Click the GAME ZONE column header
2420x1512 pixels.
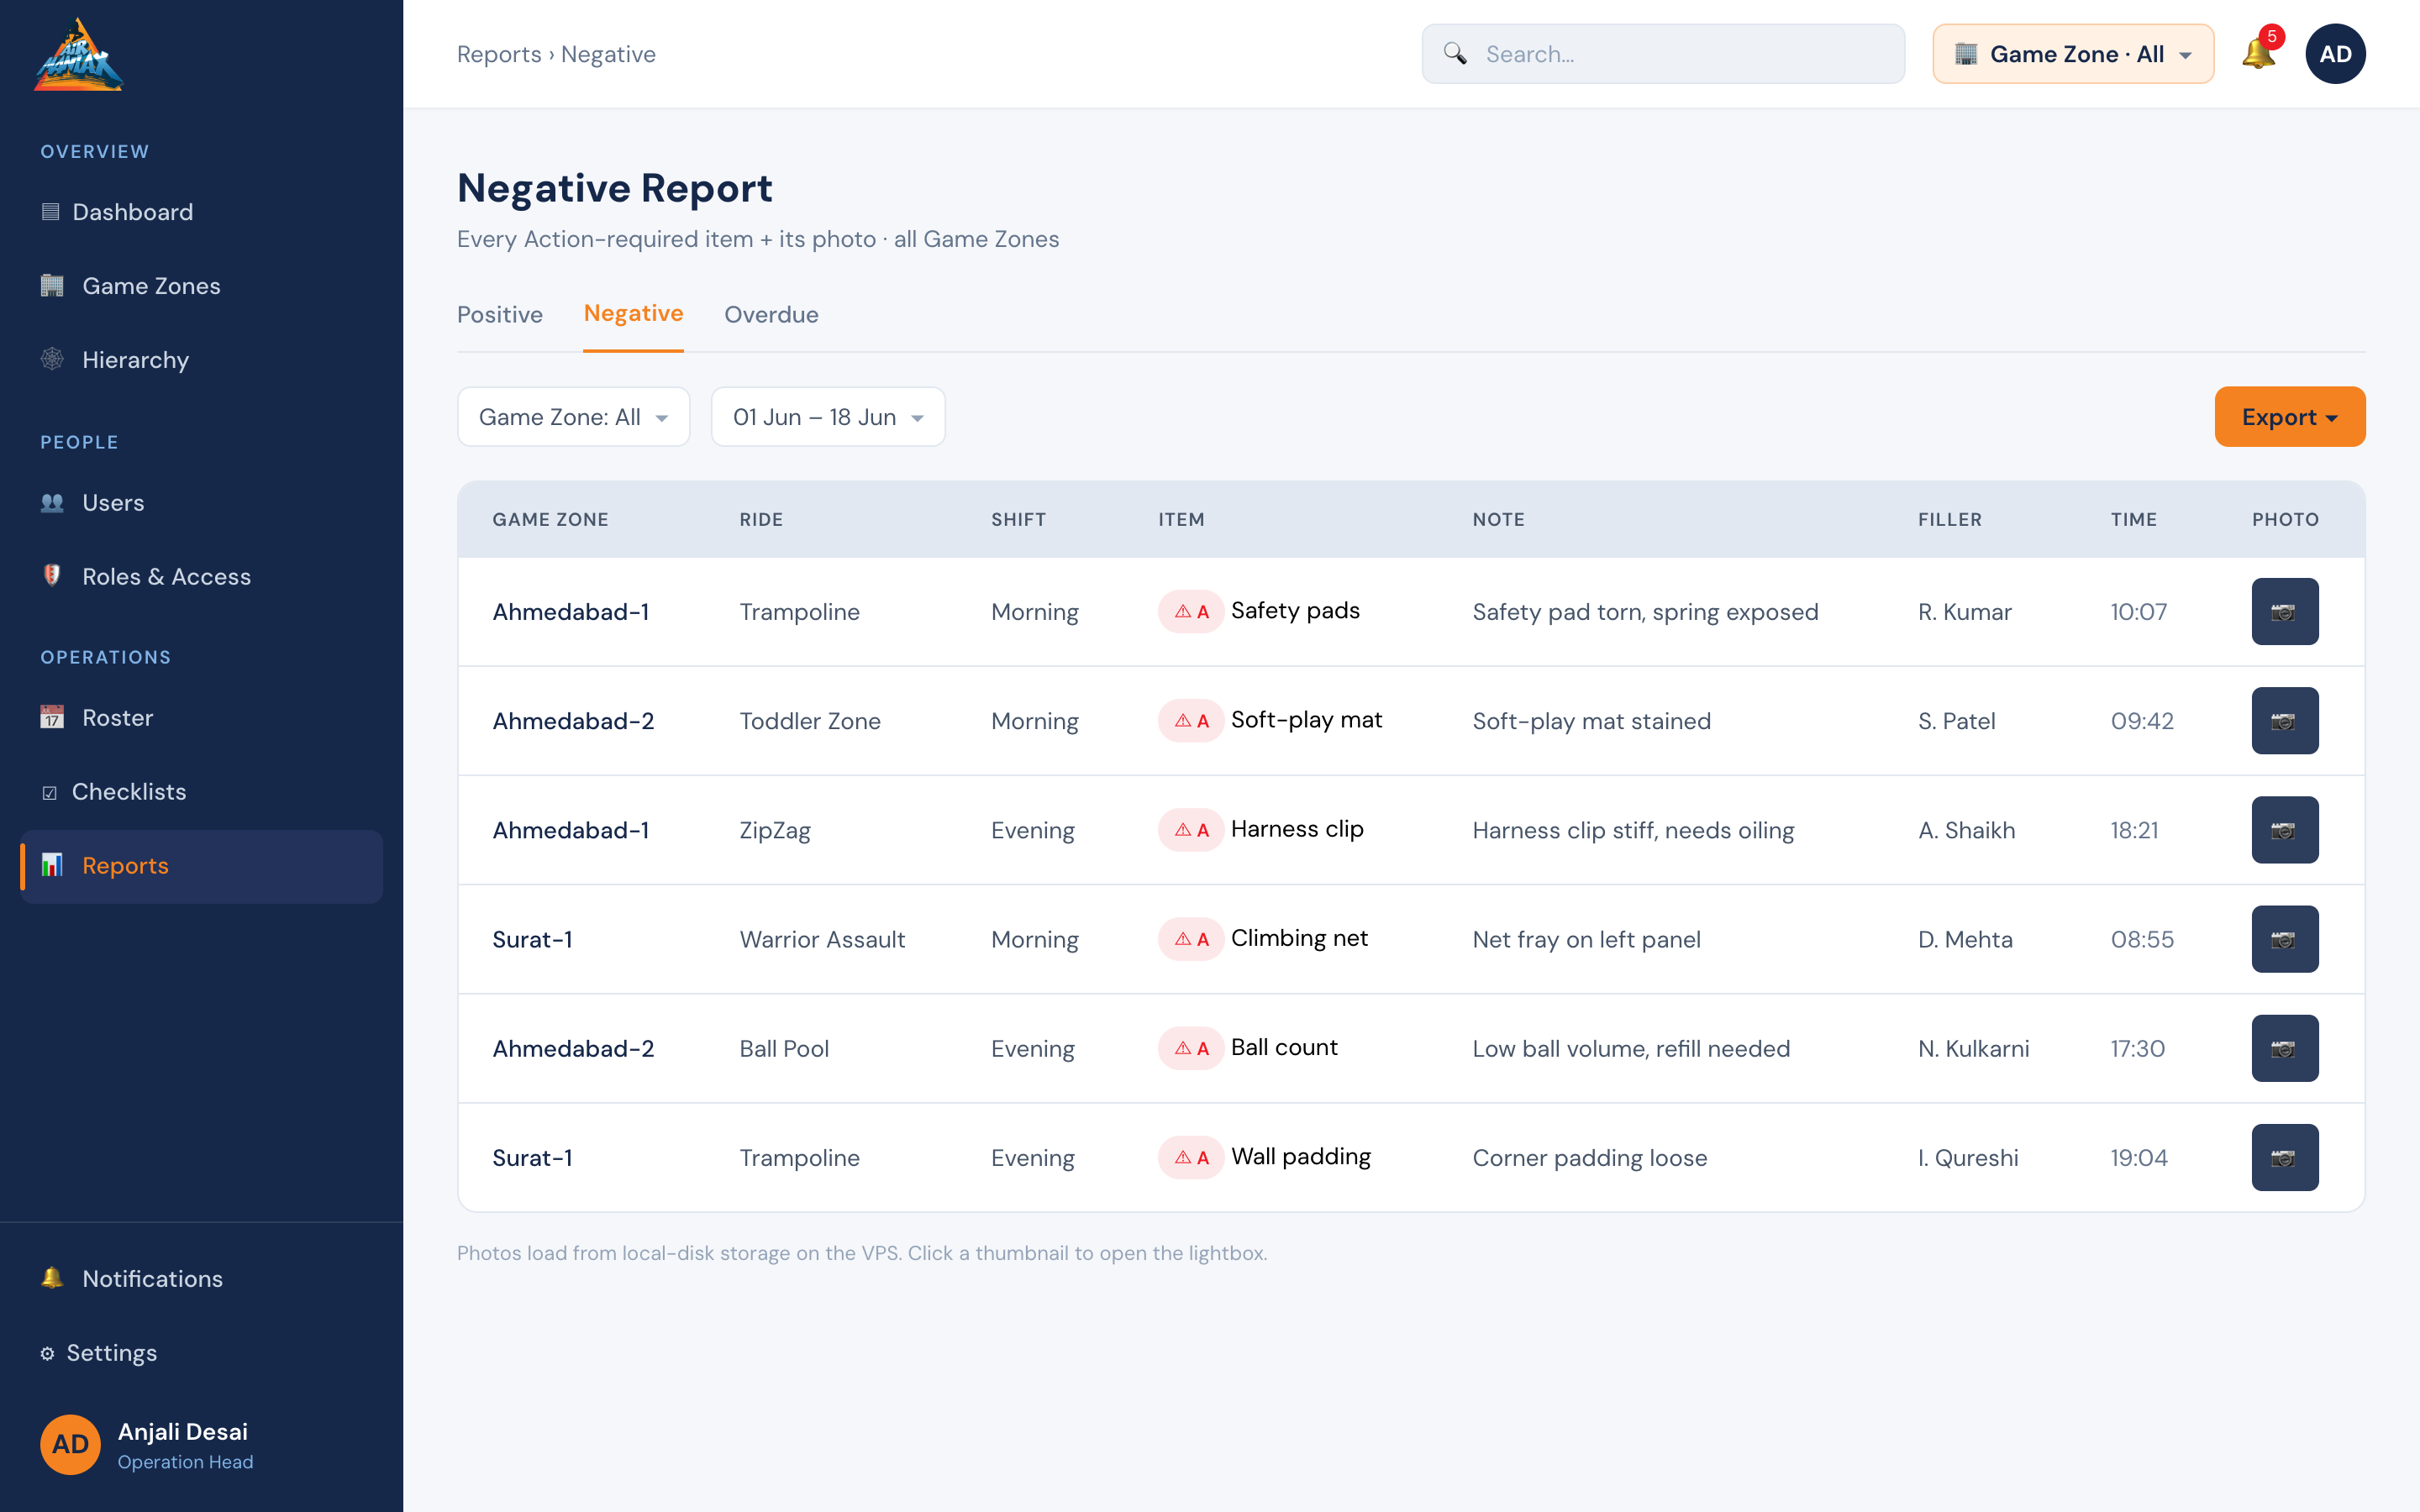[550, 520]
